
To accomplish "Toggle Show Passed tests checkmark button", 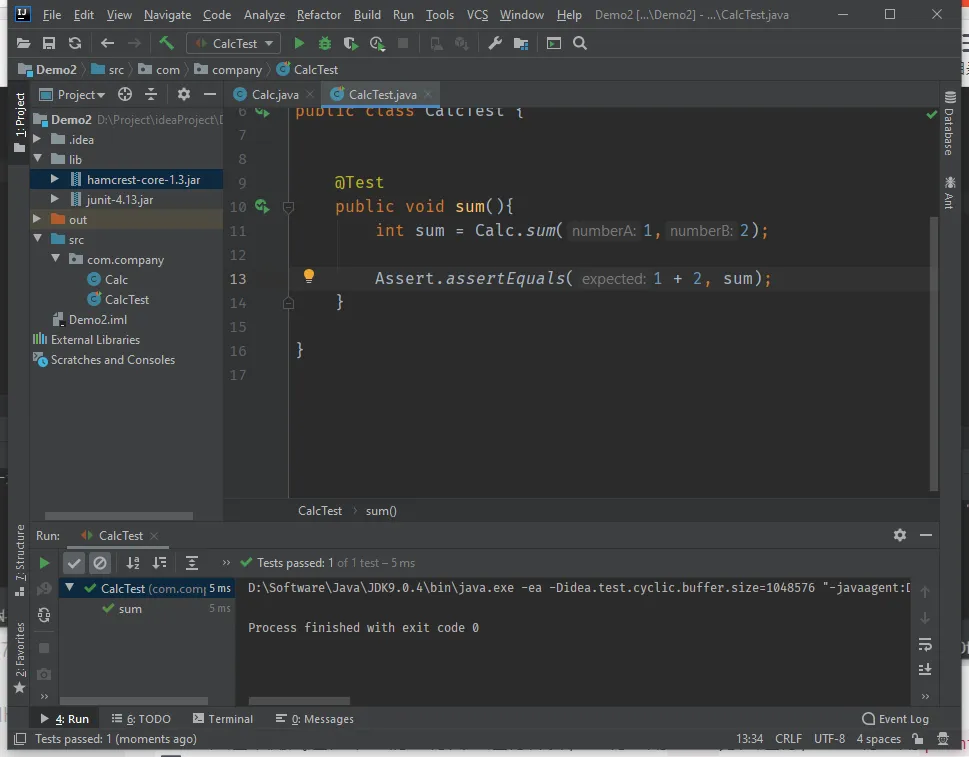I will tap(74, 563).
